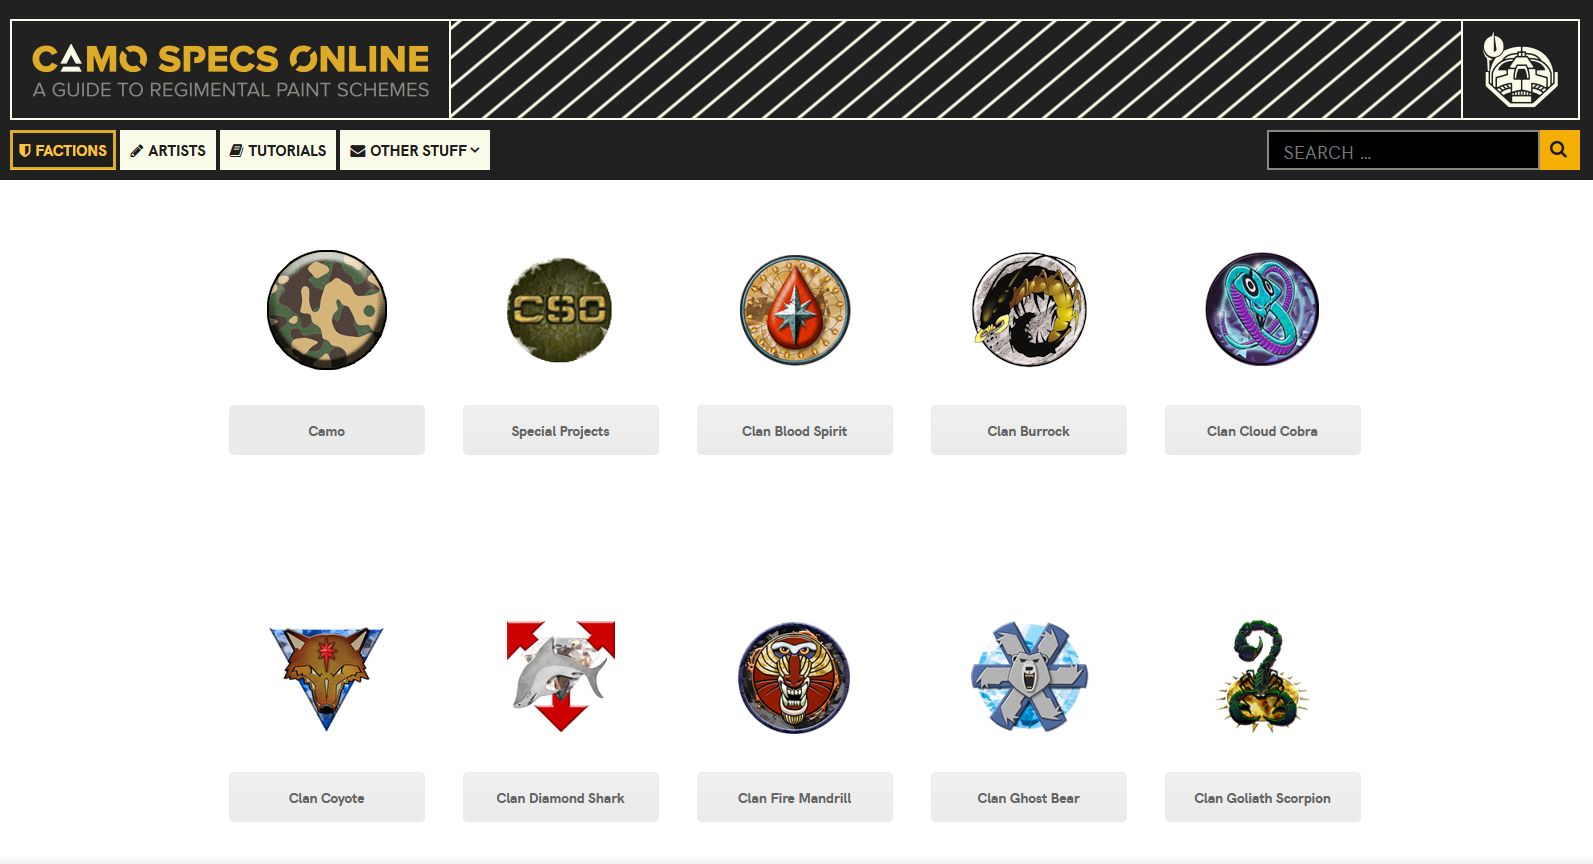Open Camo Specs Online home logo
The image size is (1593, 864).
click(230, 70)
